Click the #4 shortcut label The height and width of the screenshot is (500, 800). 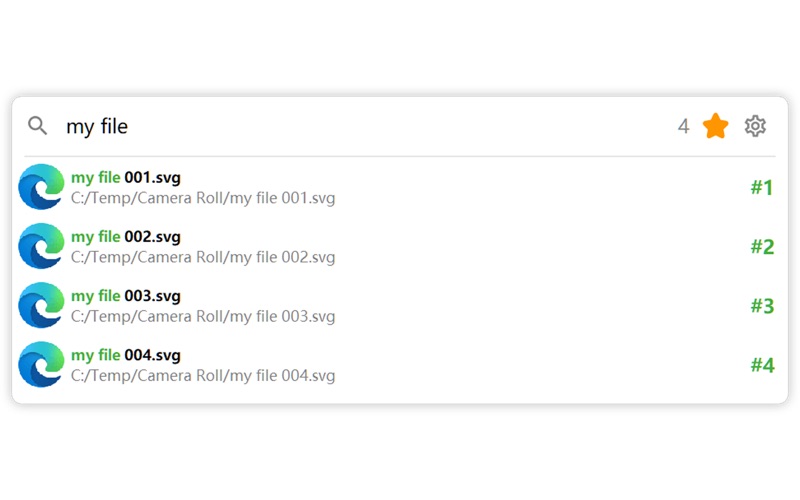(x=762, y=365)
